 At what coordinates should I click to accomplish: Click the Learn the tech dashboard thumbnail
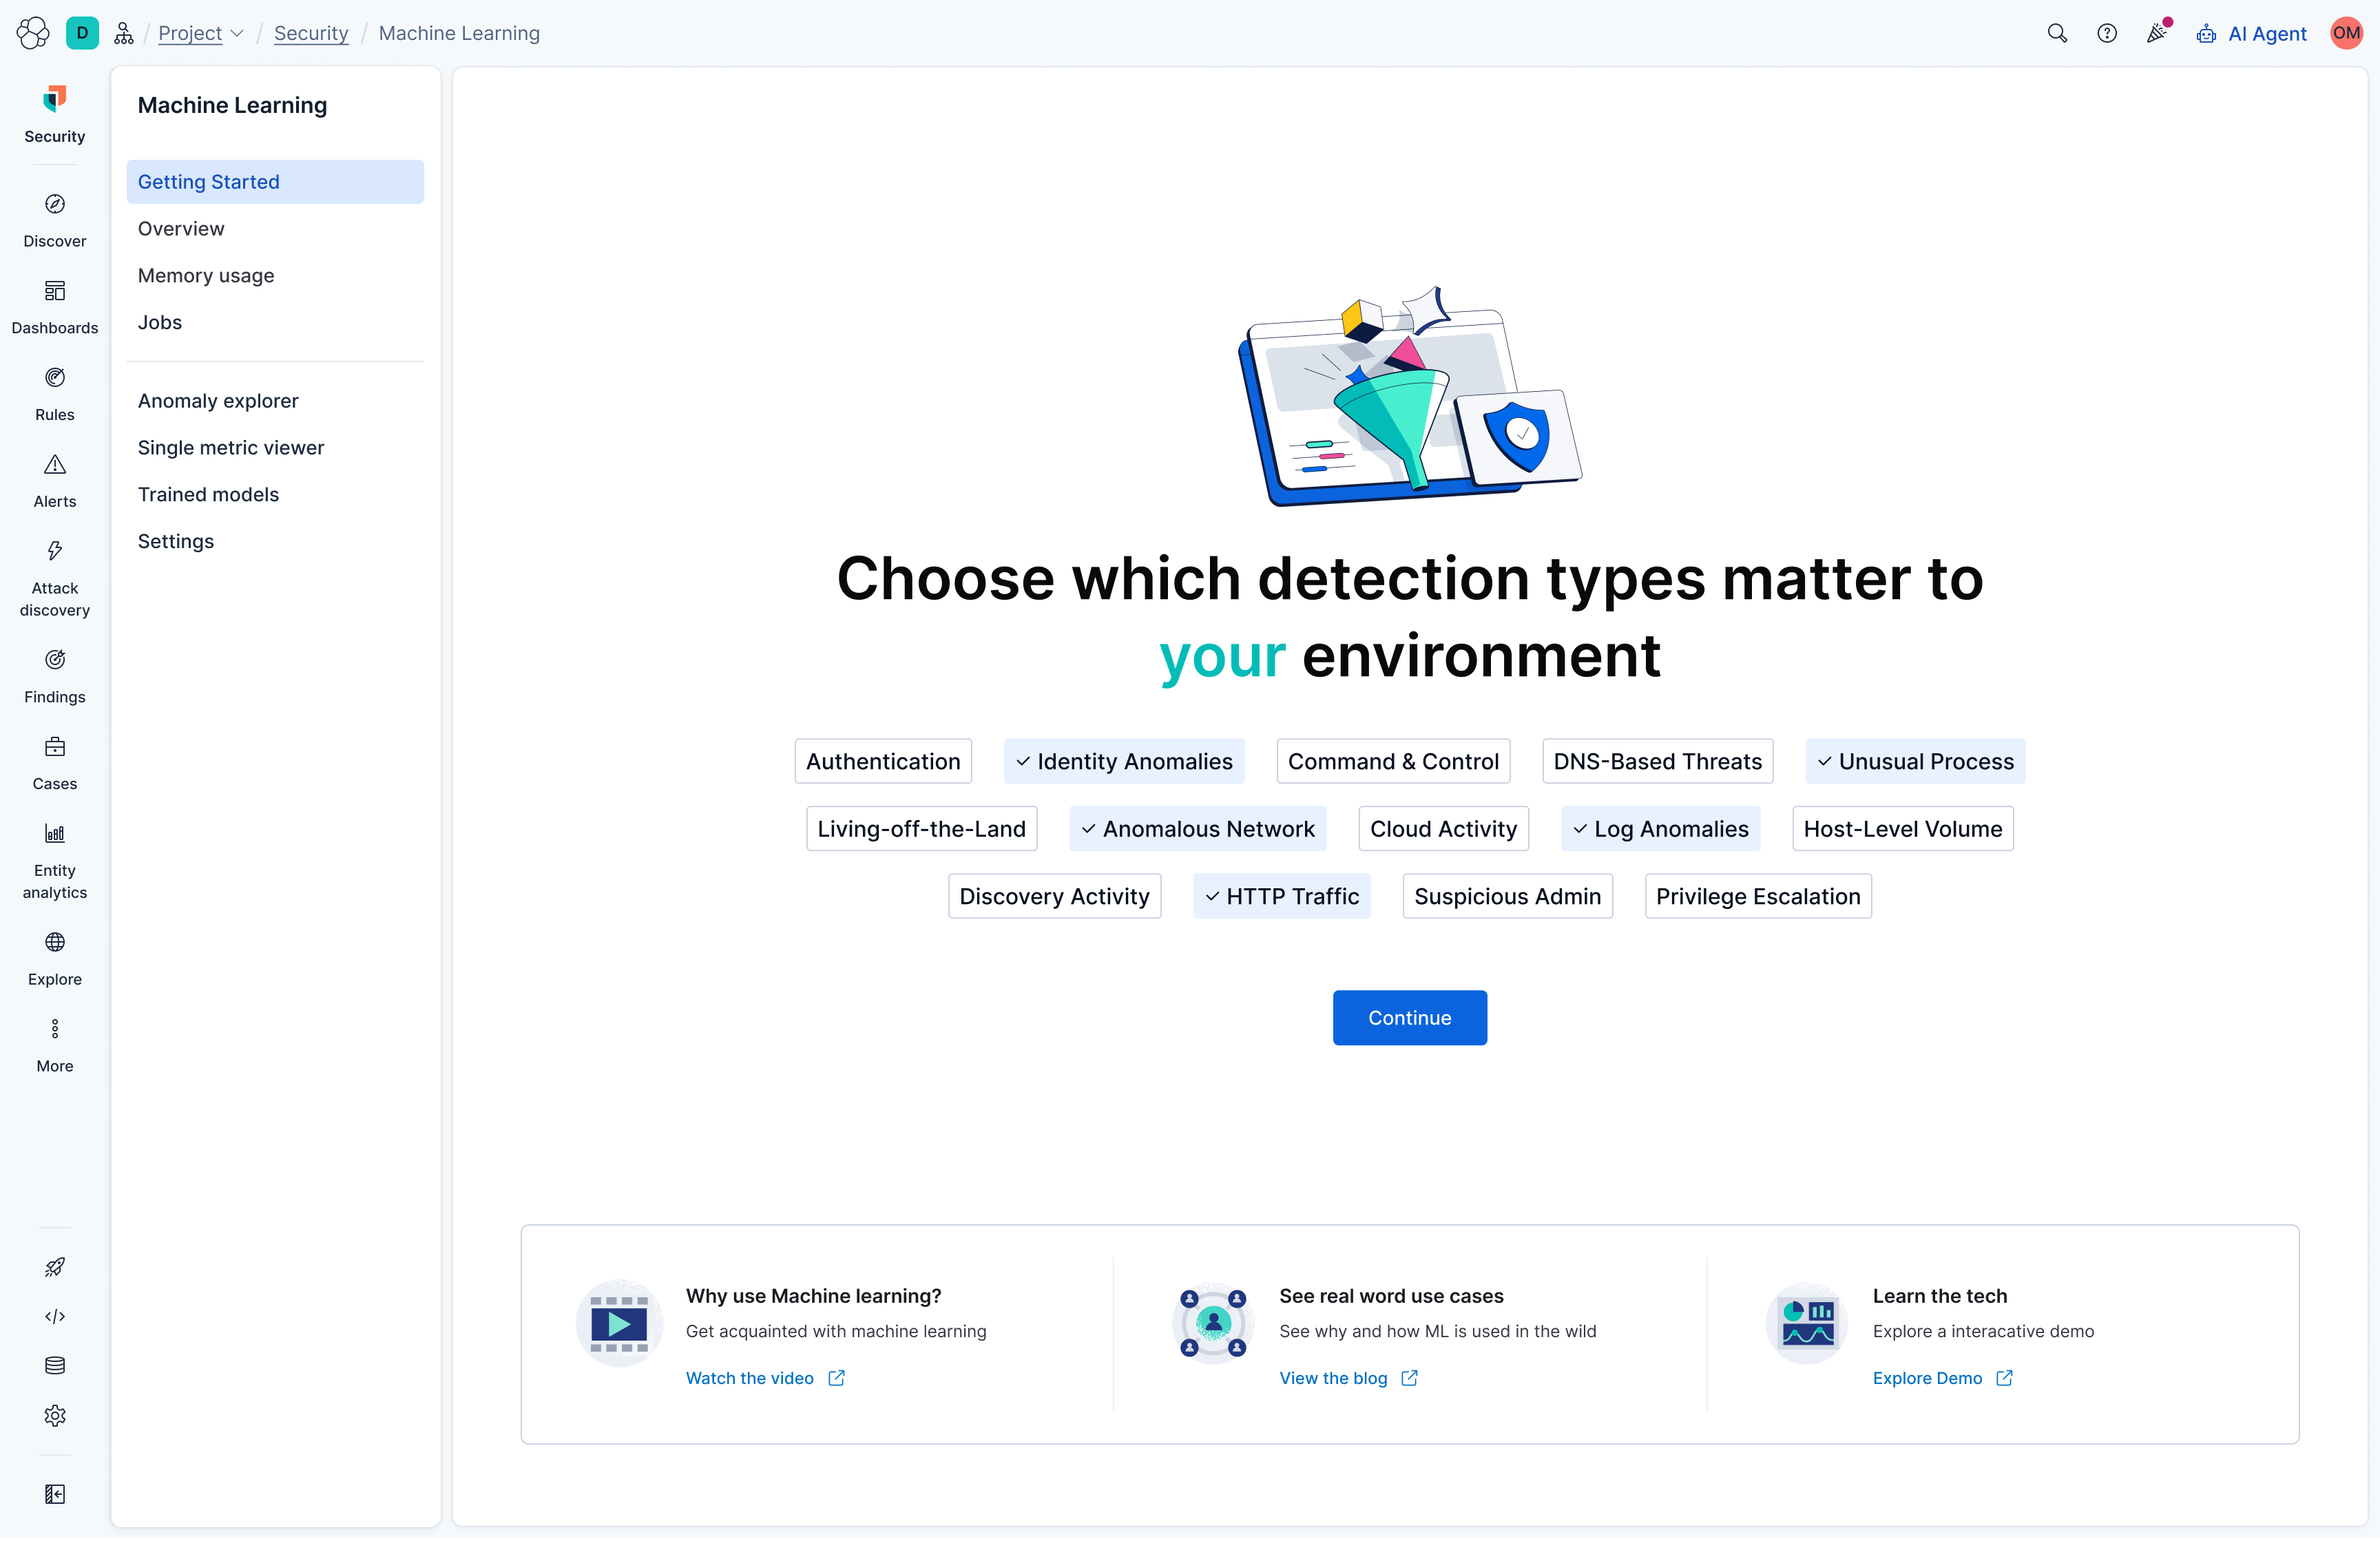[1808, 1323]
